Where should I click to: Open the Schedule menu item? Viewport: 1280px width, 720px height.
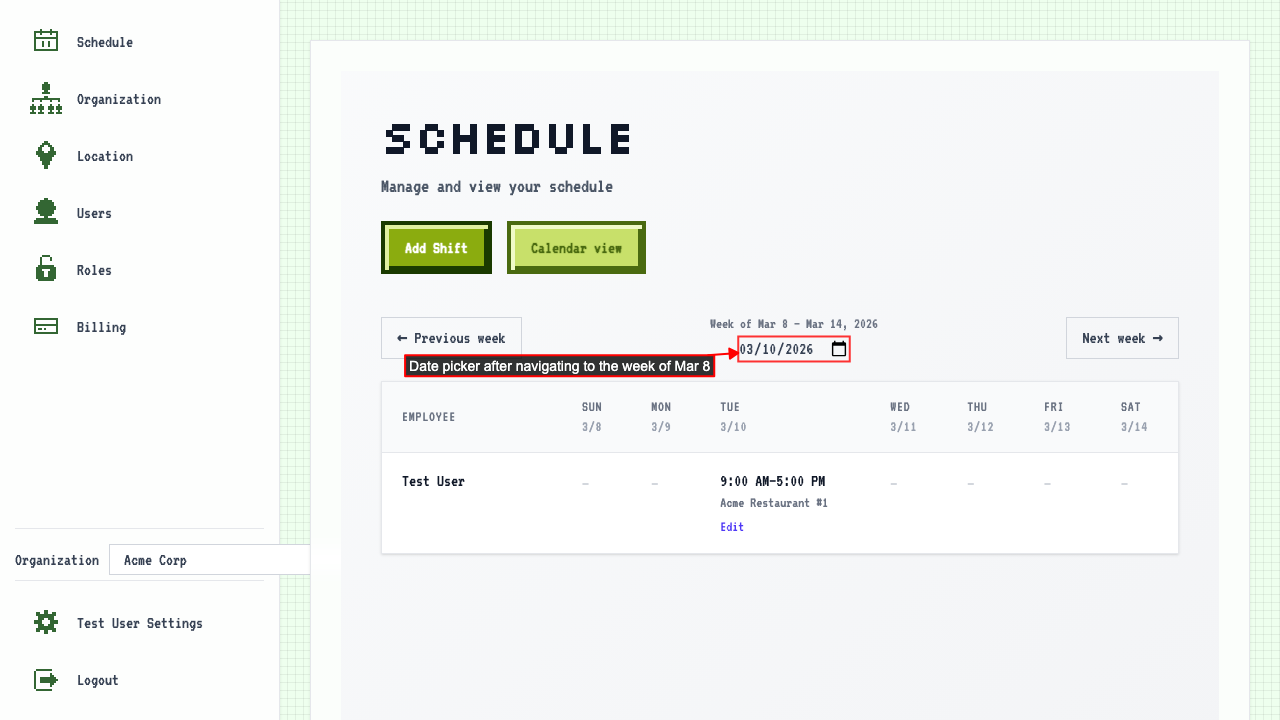(105, 42)
